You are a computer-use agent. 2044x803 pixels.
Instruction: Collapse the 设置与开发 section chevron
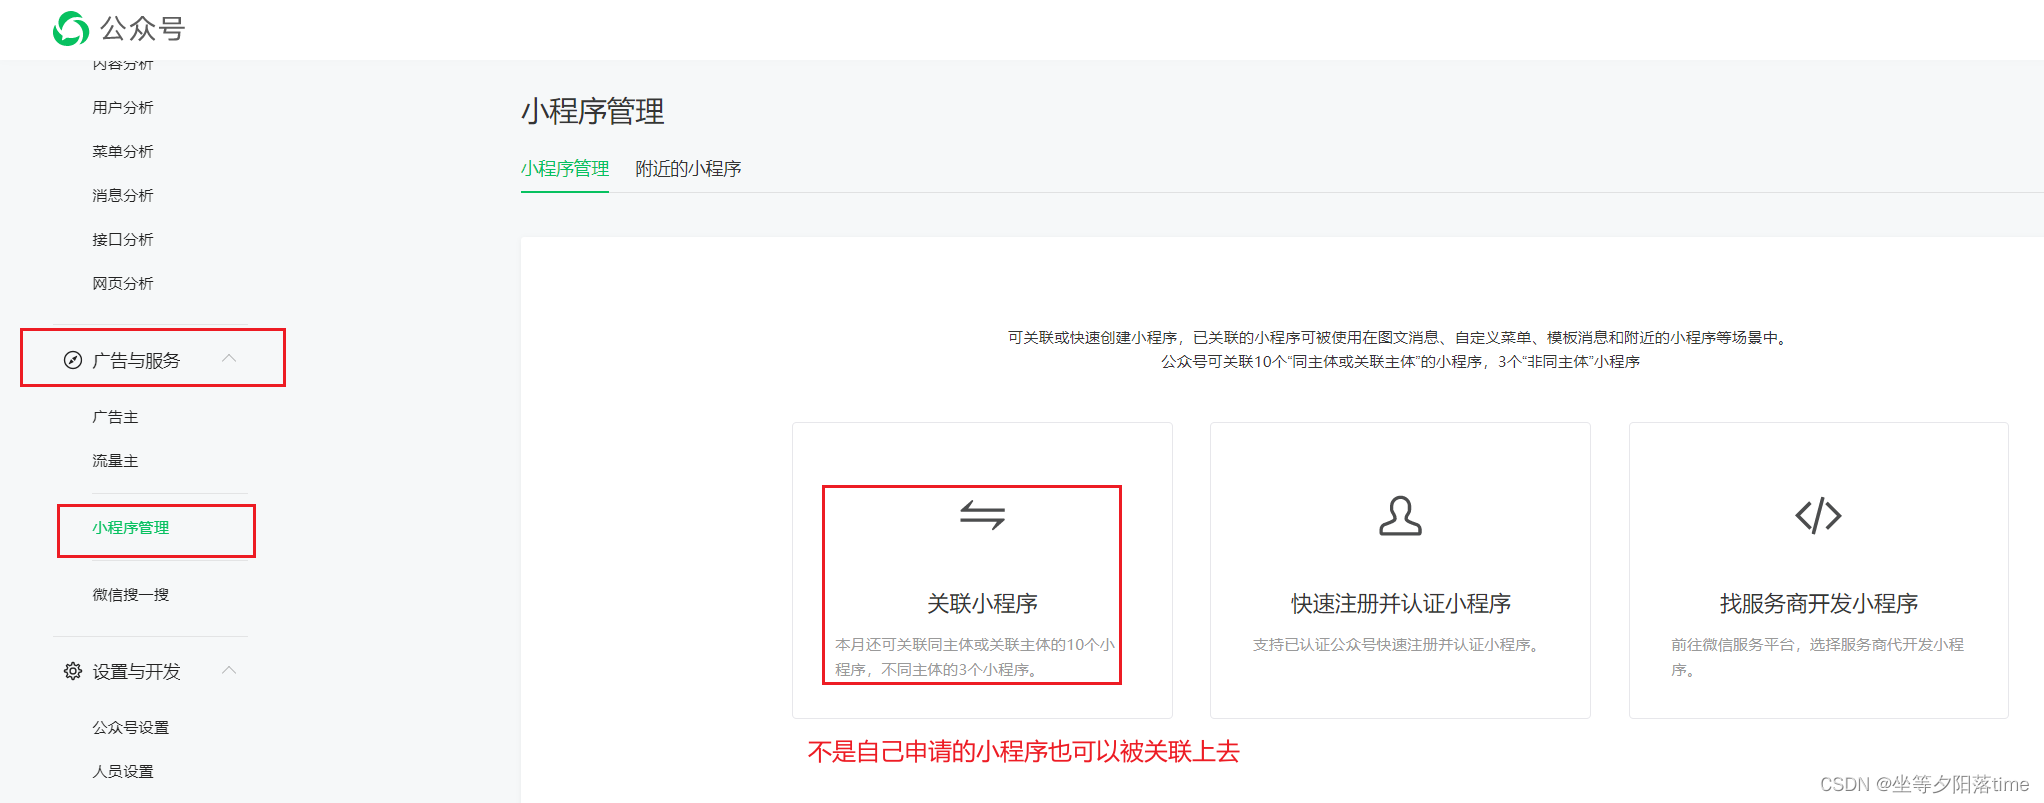coord(229,669)
